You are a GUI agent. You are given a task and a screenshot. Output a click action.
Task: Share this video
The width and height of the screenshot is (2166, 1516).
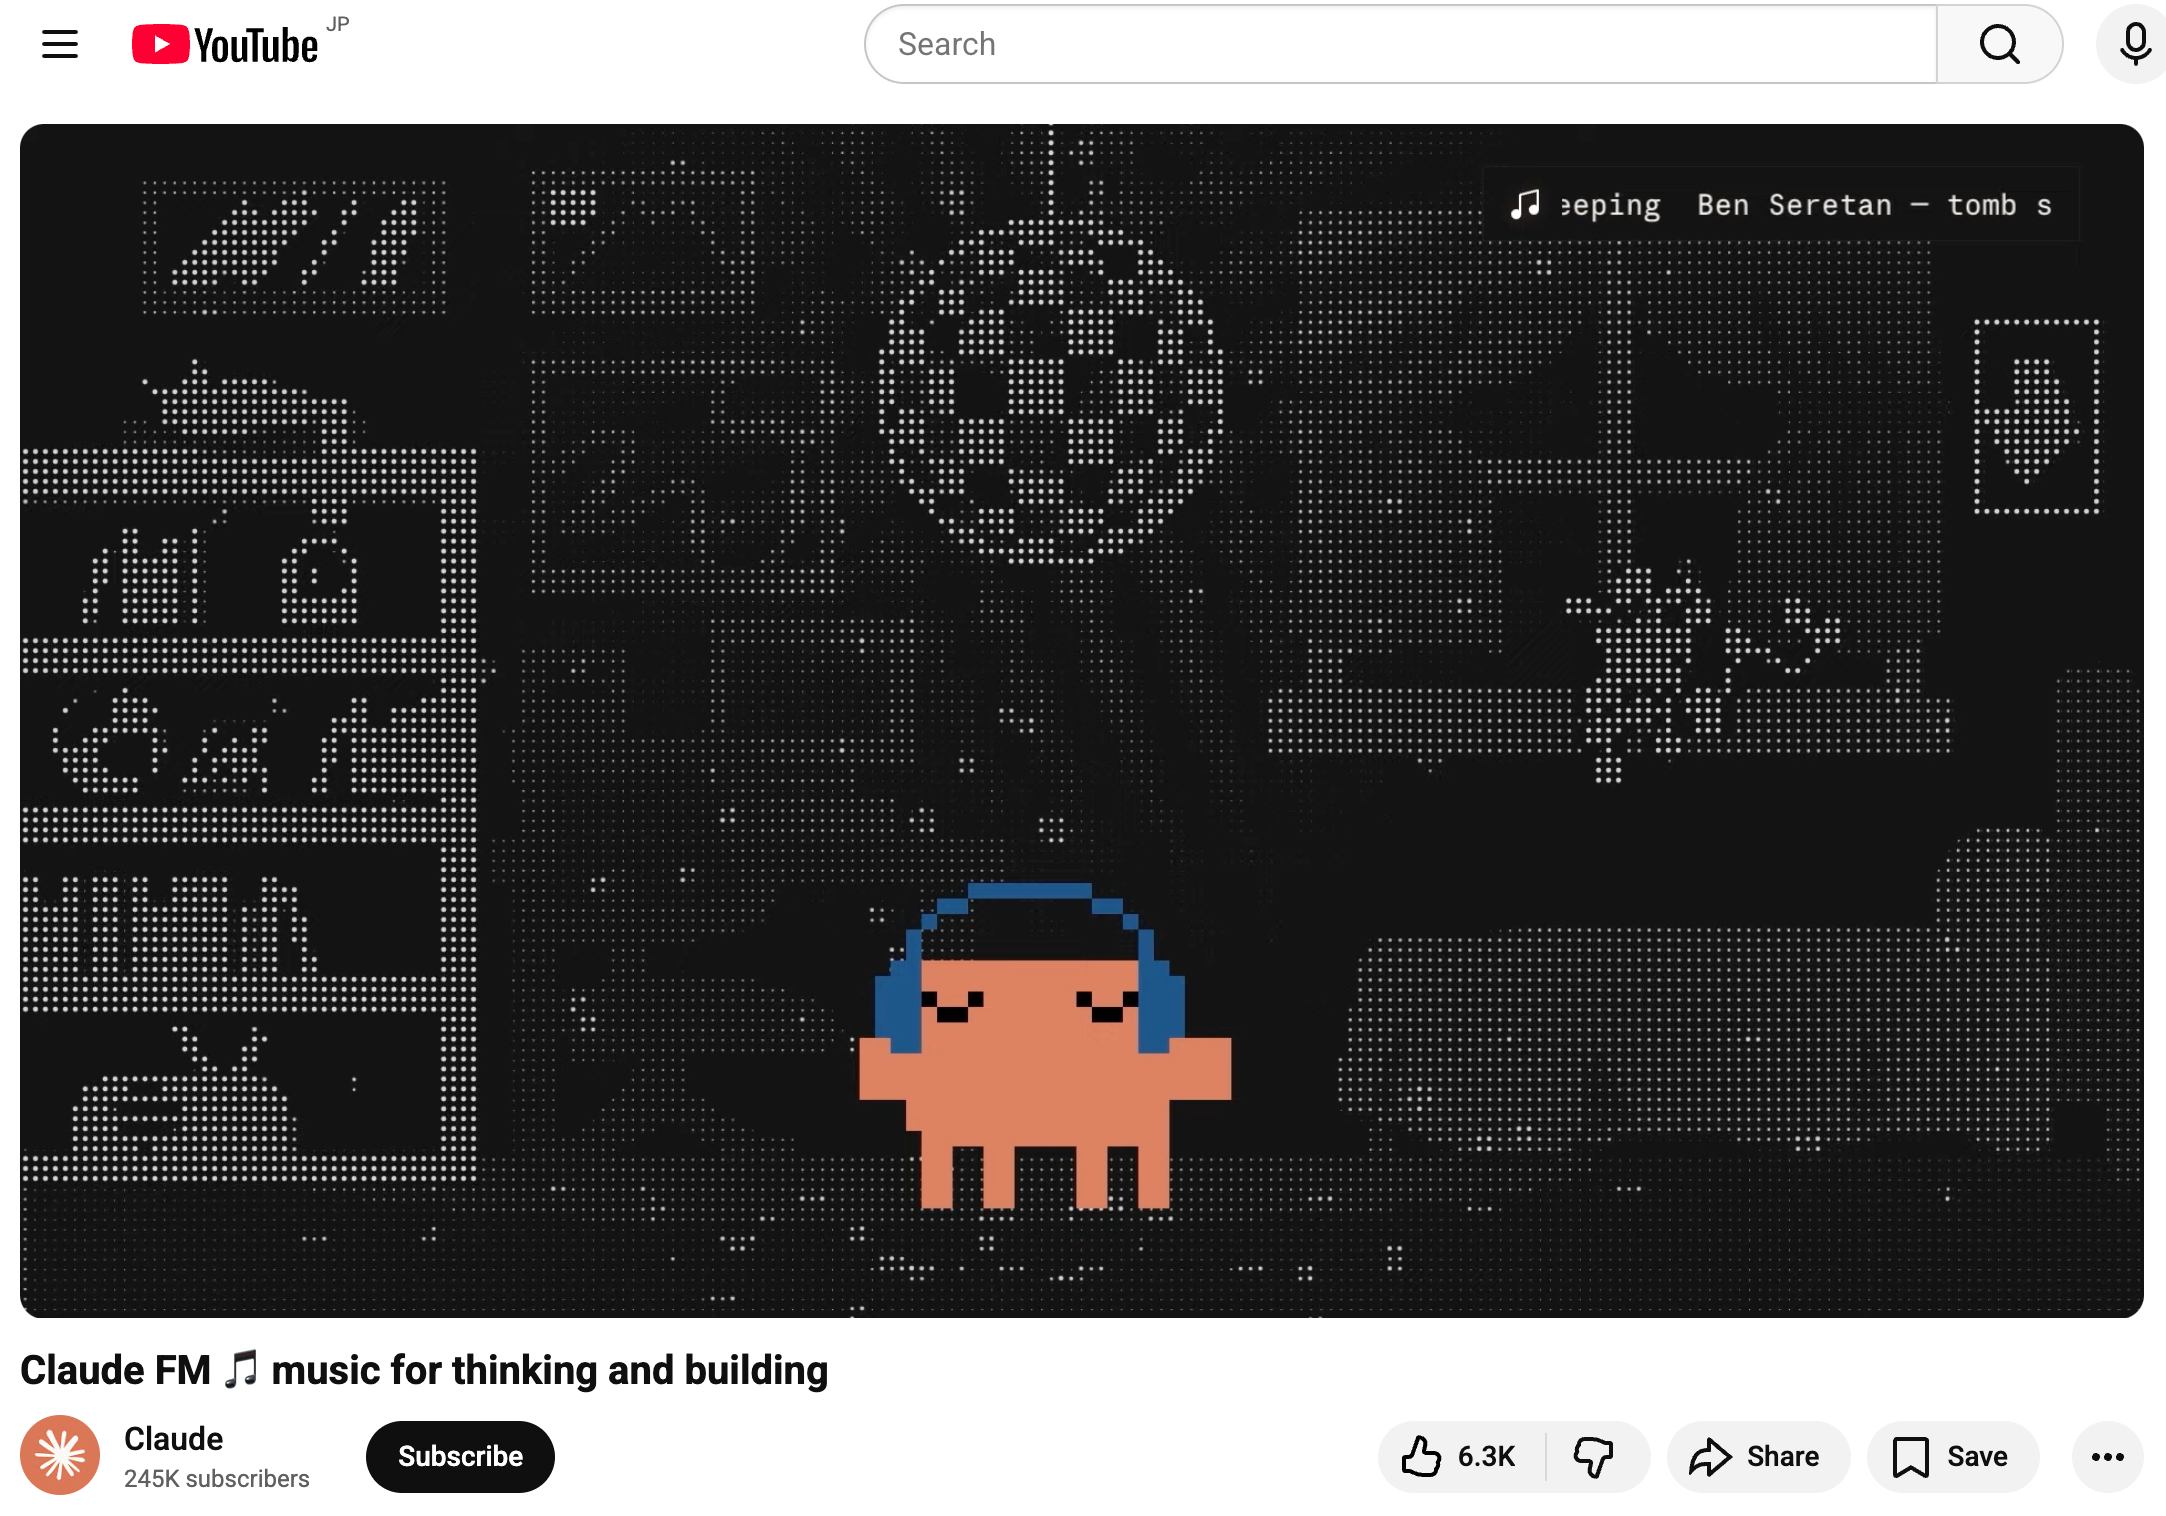point(1758,1456)
